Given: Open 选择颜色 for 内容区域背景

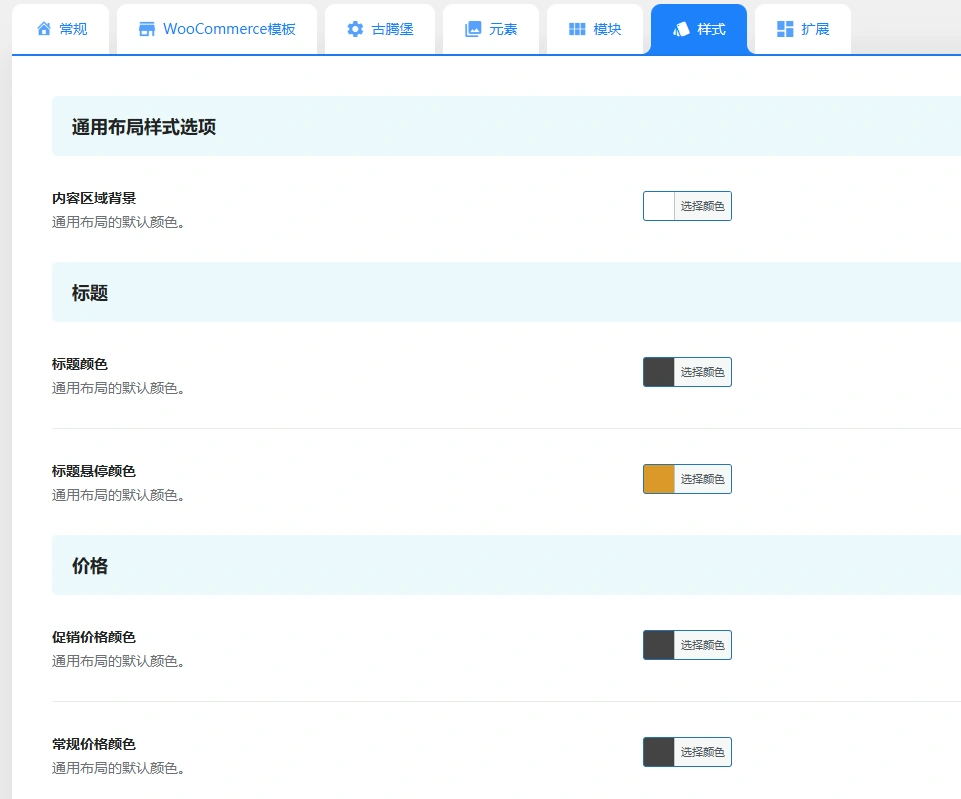Looking at the screenshot, I should [702, 205].
